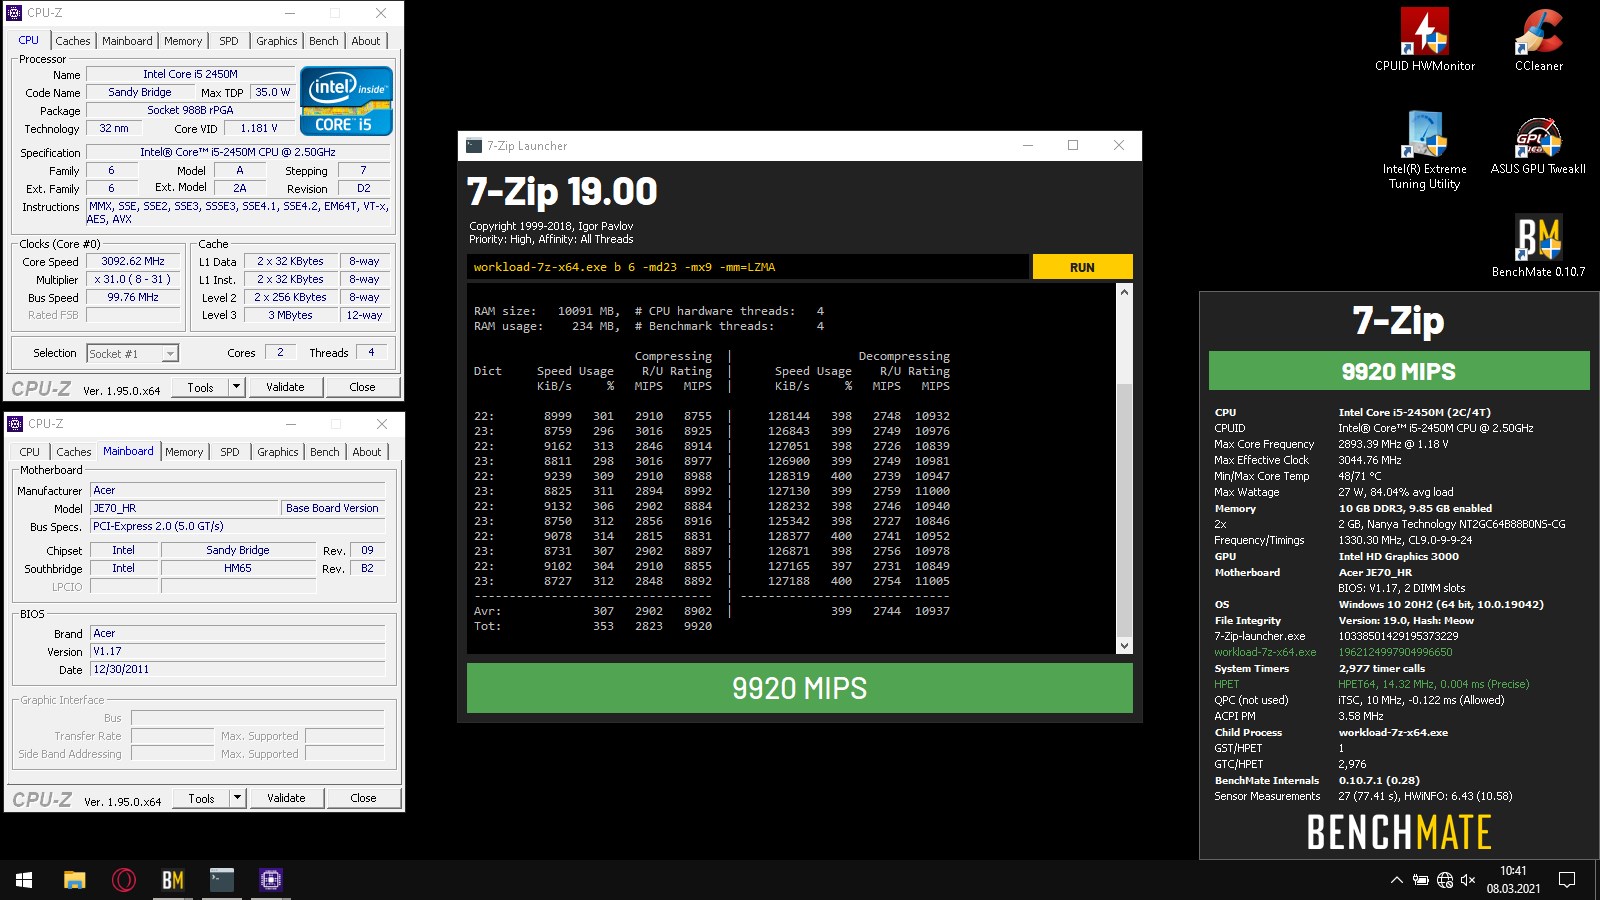The height and width of the screenshot is (900, 1600).
Task: Click Validate in top CPU-Z window
Action: 285,387
